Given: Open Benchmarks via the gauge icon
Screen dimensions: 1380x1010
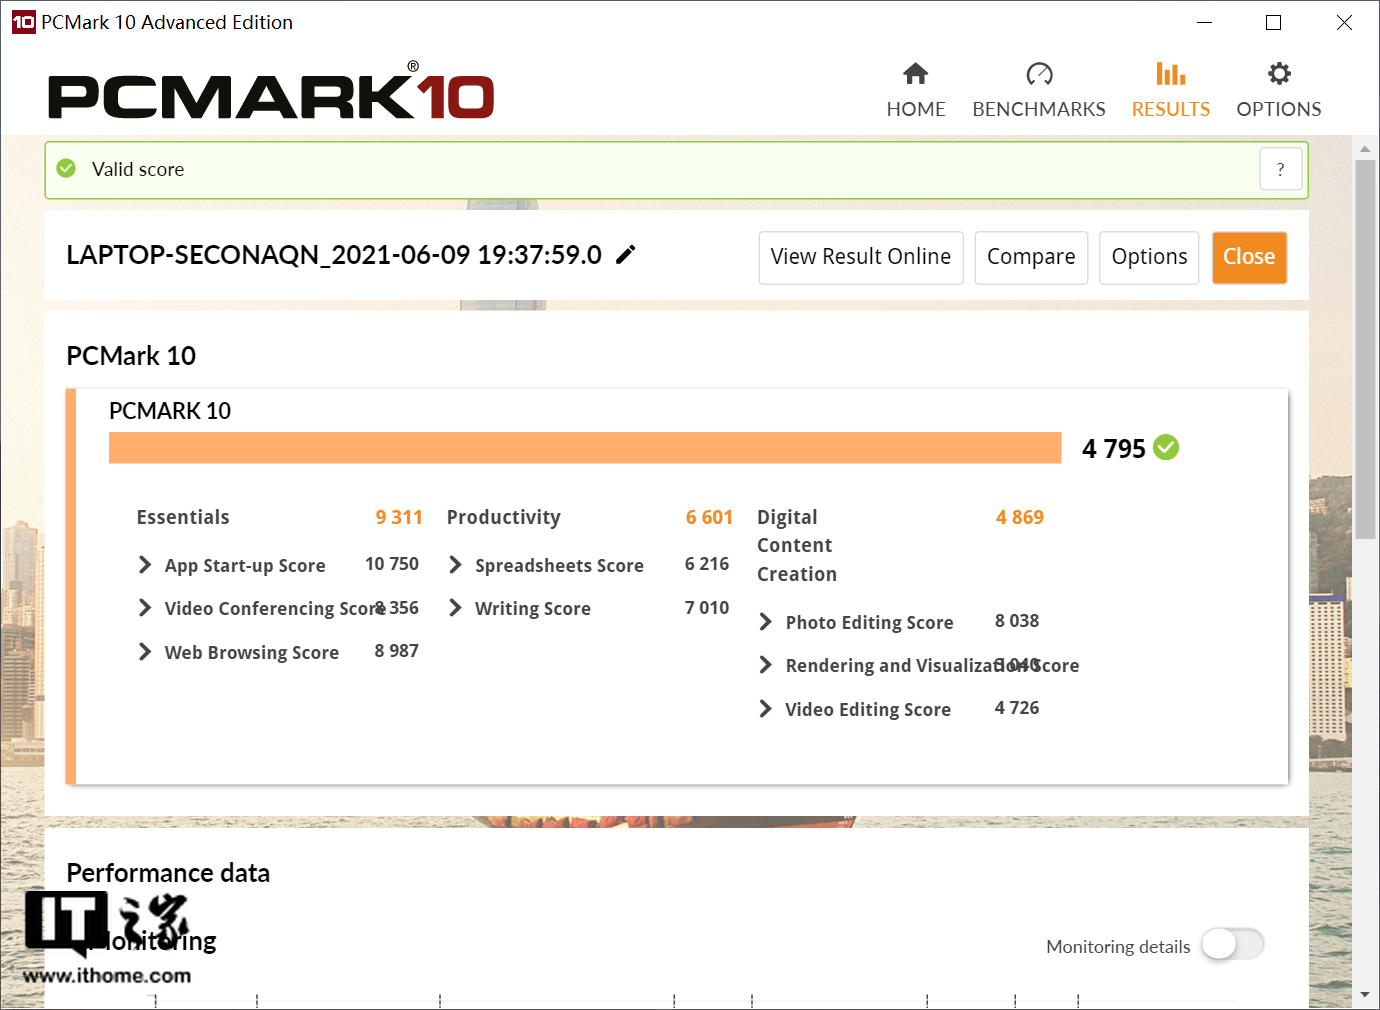Looking at the screenshot, I should pyautogui.click(x=1039, y=74).
